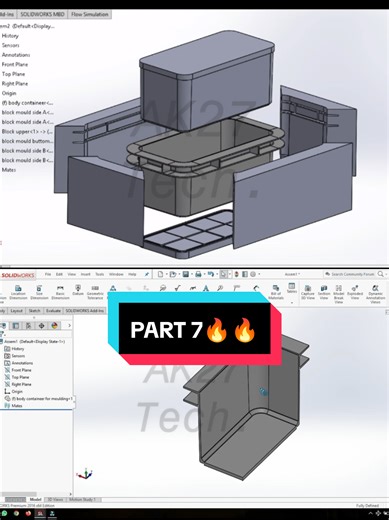The image size is (389, 520).
Task: Select Right Plane in lower tree
Action: (x=18, y=384)
